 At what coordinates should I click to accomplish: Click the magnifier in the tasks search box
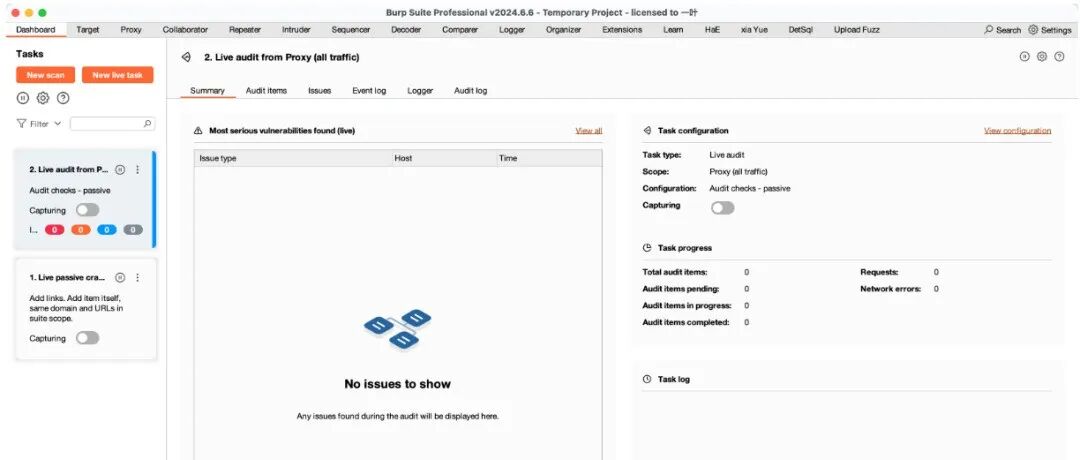point(147,124)
